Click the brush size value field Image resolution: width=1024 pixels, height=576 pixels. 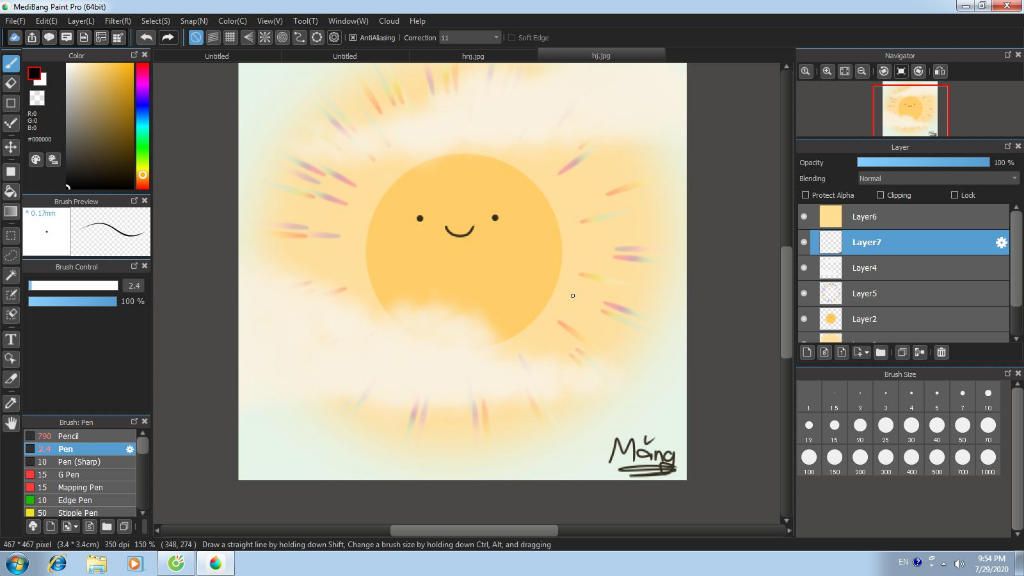coord(134,286)
